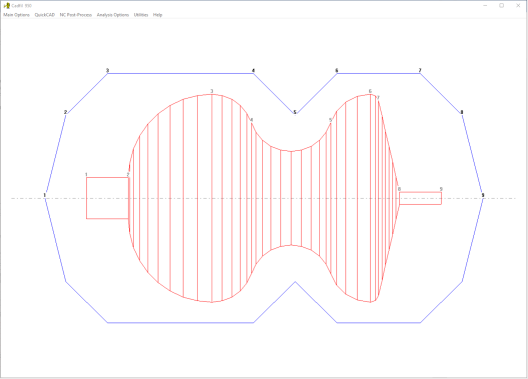This screenshot has width=528, height=379.
Task: Open the QuickCAD menu
Action: pyautogui.click(x=45, y=15)
